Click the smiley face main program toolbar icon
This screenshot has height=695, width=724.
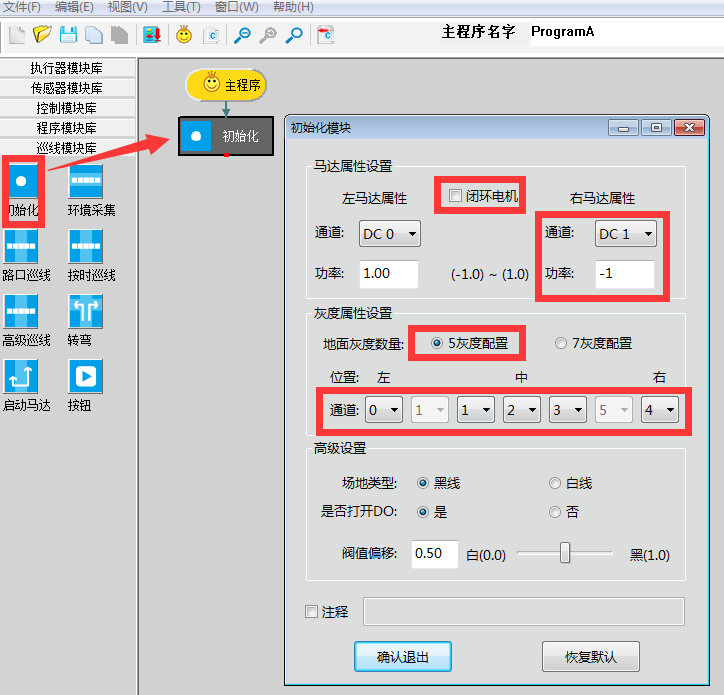(x=184, y=35)
